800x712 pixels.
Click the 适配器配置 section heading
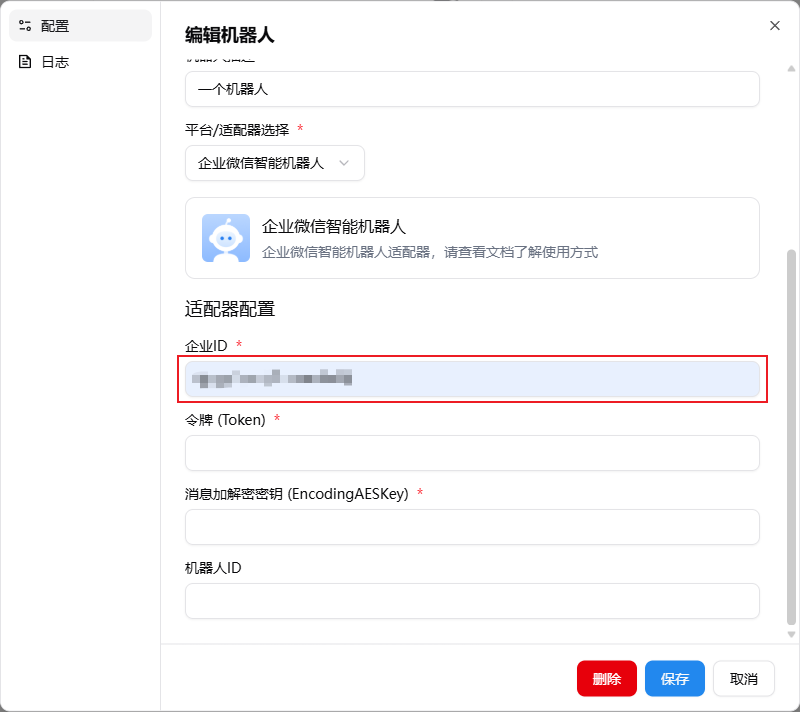point(230,309)
